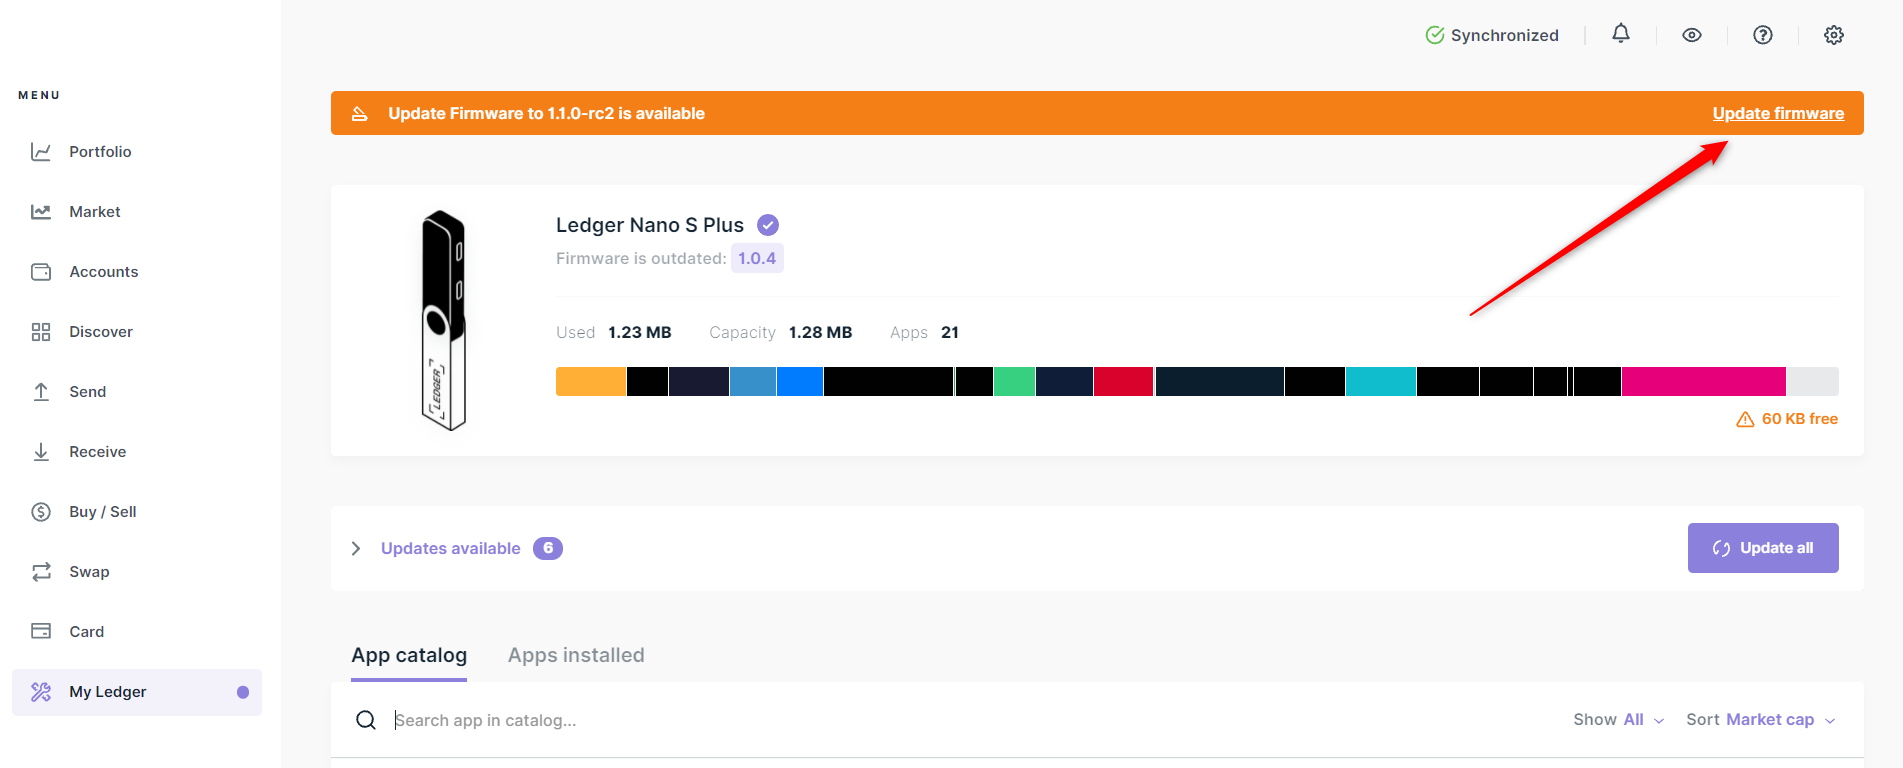1903x768 pixels.
Task: Open help question mark icon
Action: [x=1762, y=35]
